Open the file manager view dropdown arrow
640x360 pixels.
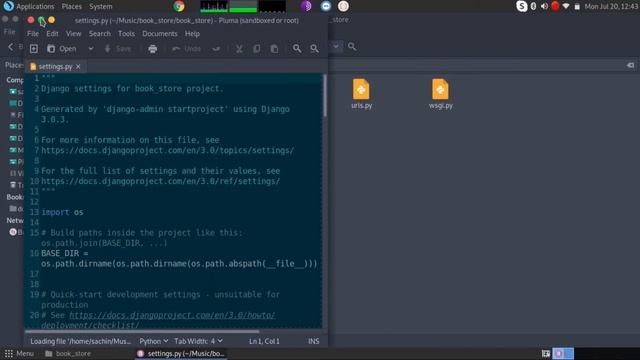pyautogui.click(x=336, y=47)
